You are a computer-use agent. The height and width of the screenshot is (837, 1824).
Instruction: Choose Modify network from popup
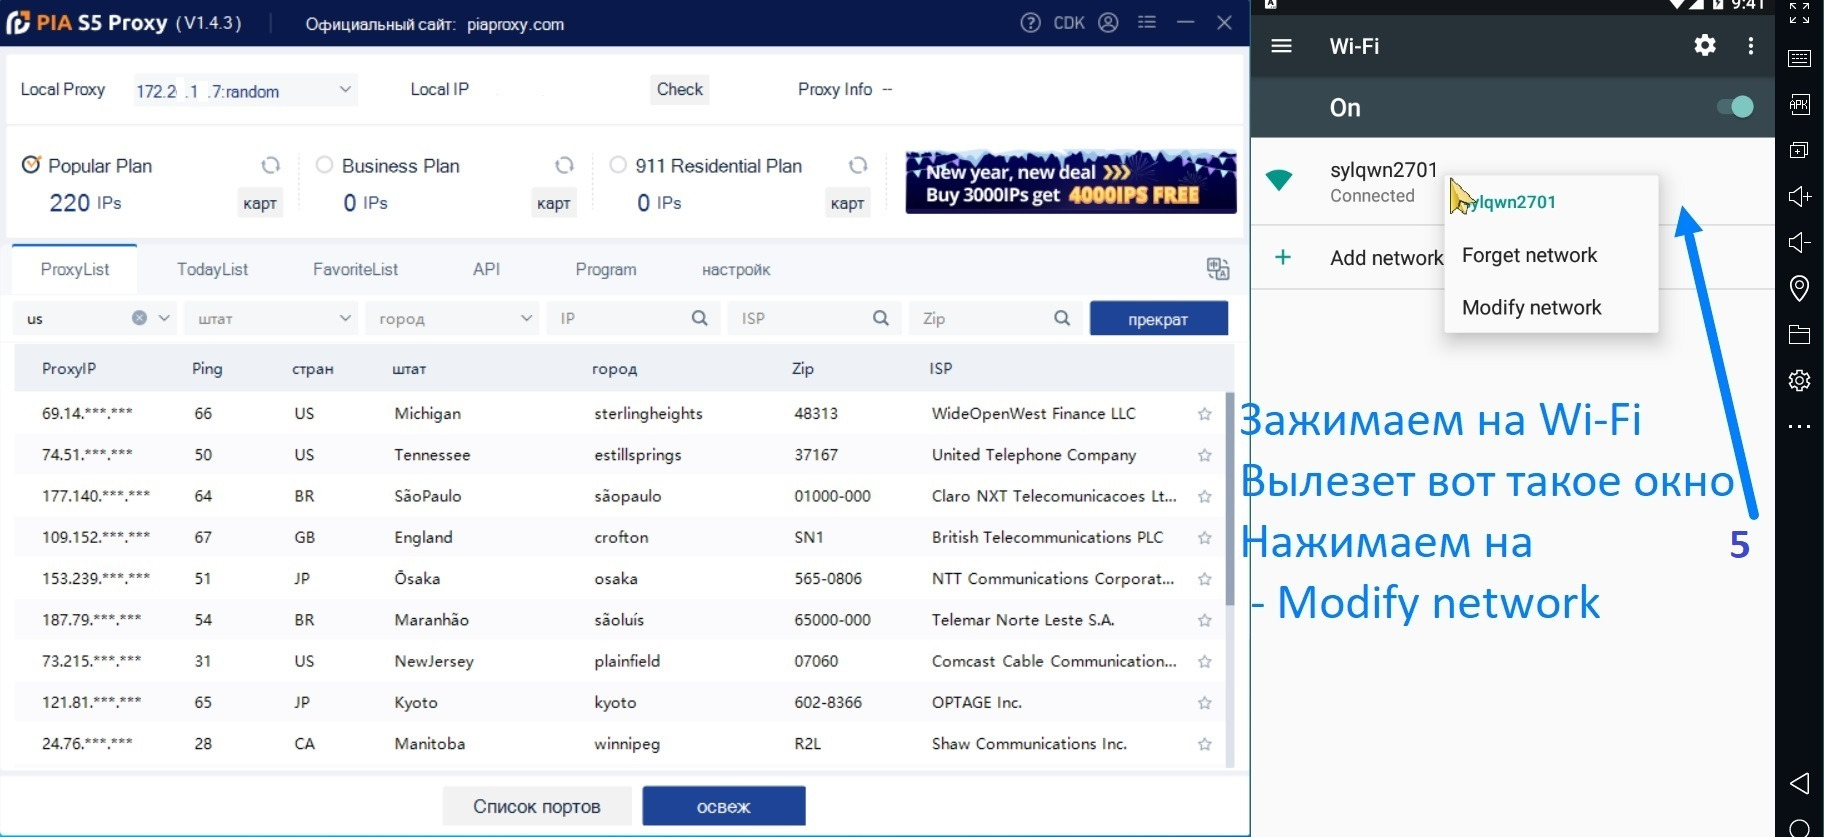(x=1551, y=307)
